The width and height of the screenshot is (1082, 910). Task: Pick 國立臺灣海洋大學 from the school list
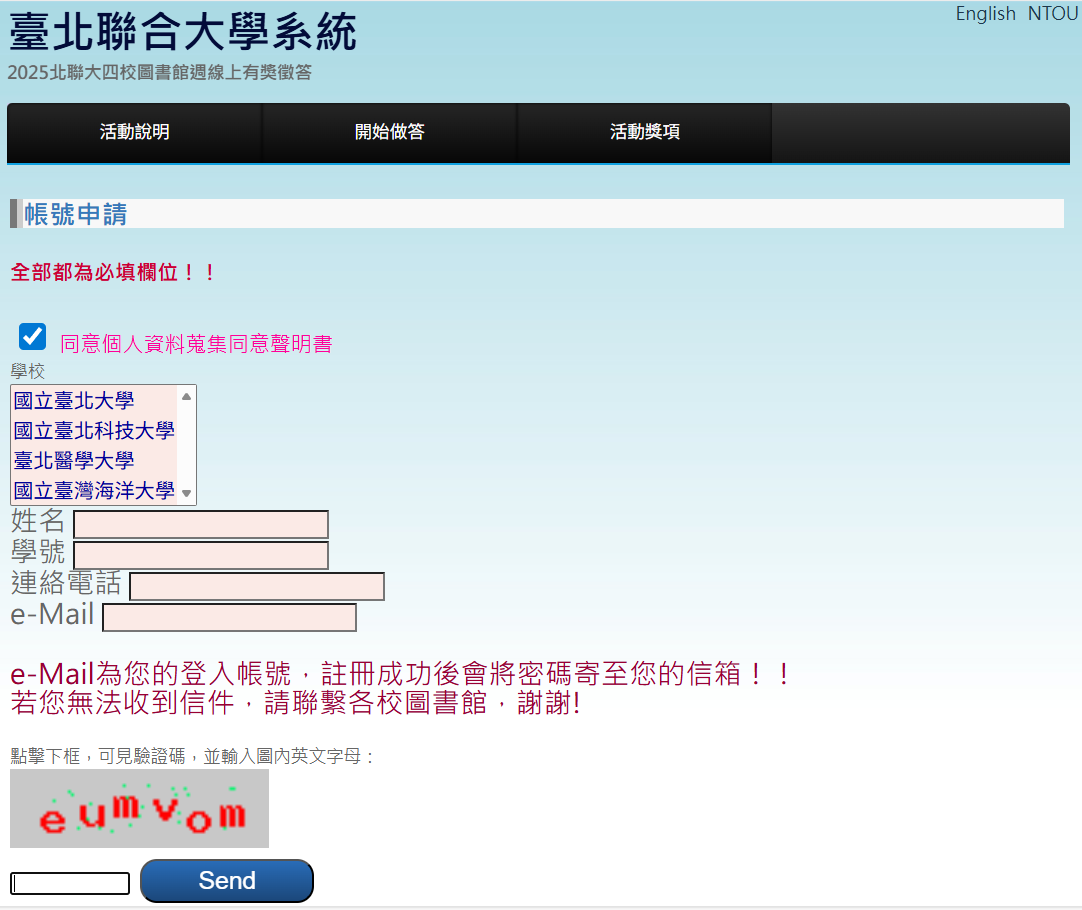coord(94,491)
